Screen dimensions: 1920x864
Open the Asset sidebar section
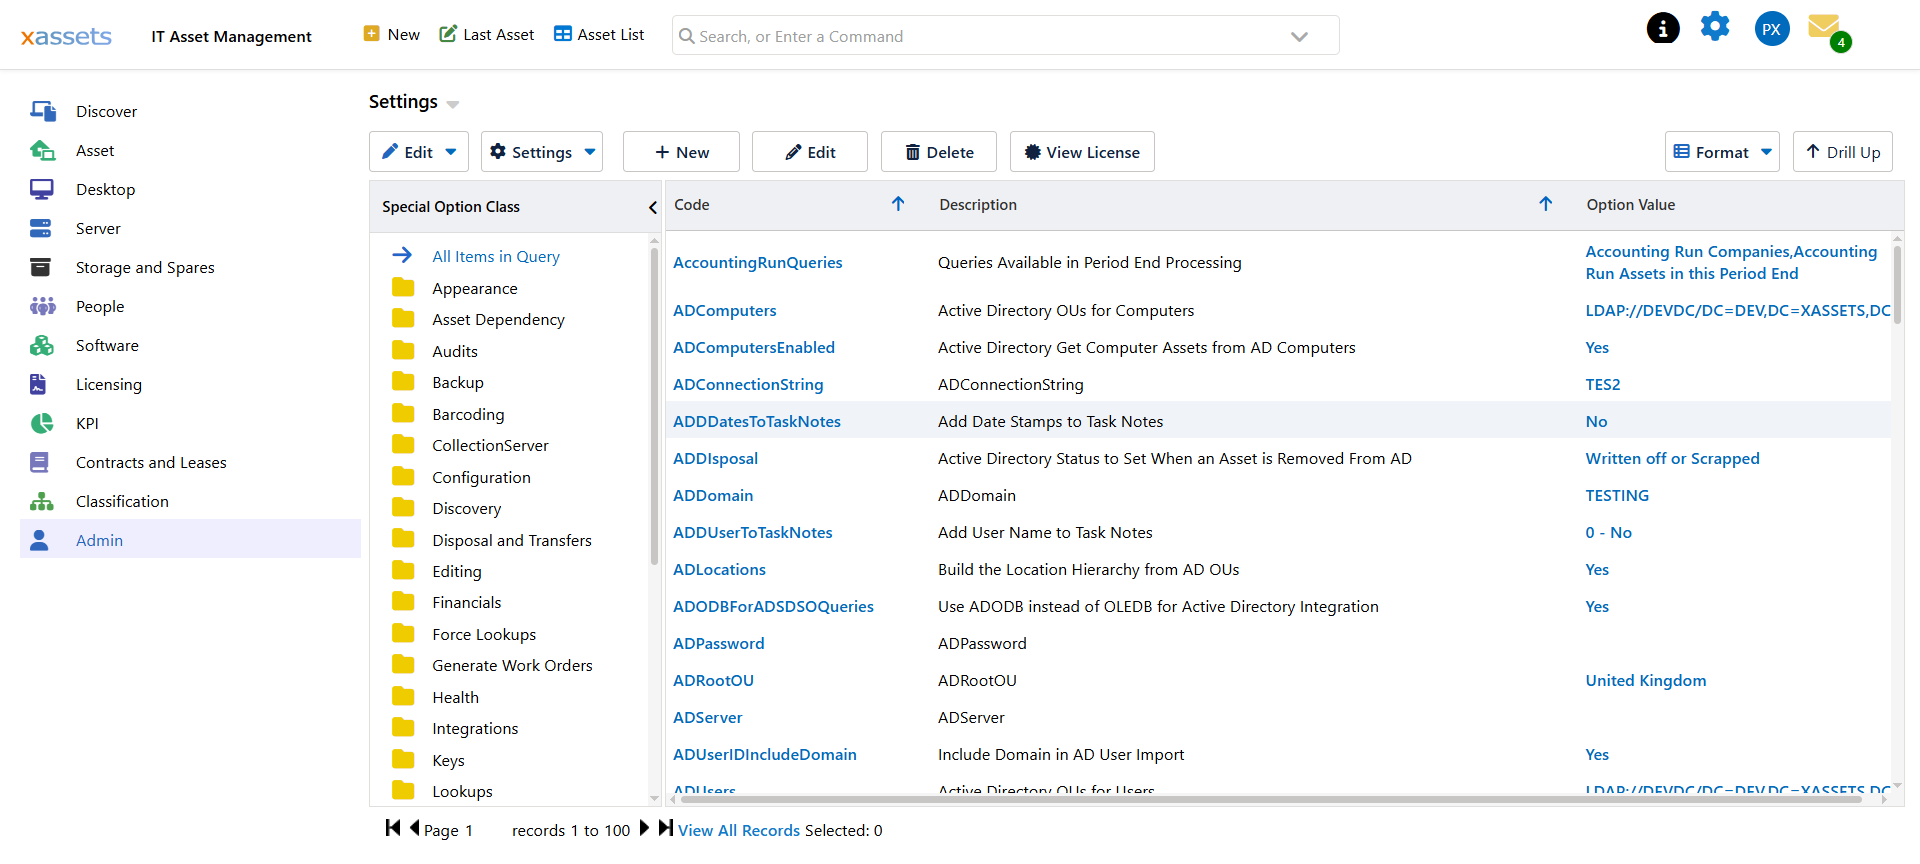pos(190,150)
